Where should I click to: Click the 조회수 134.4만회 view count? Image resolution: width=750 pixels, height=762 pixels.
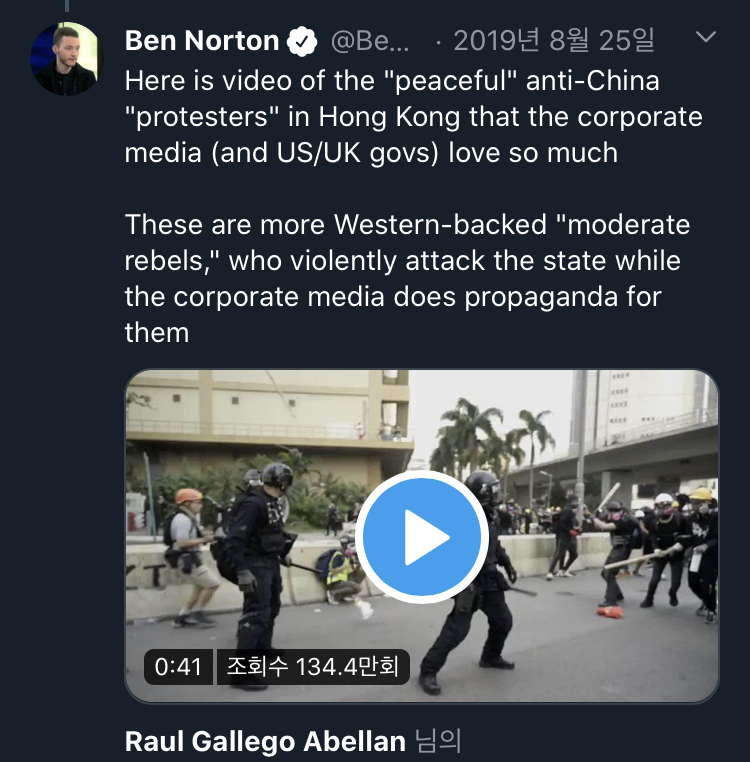[312, 666]
